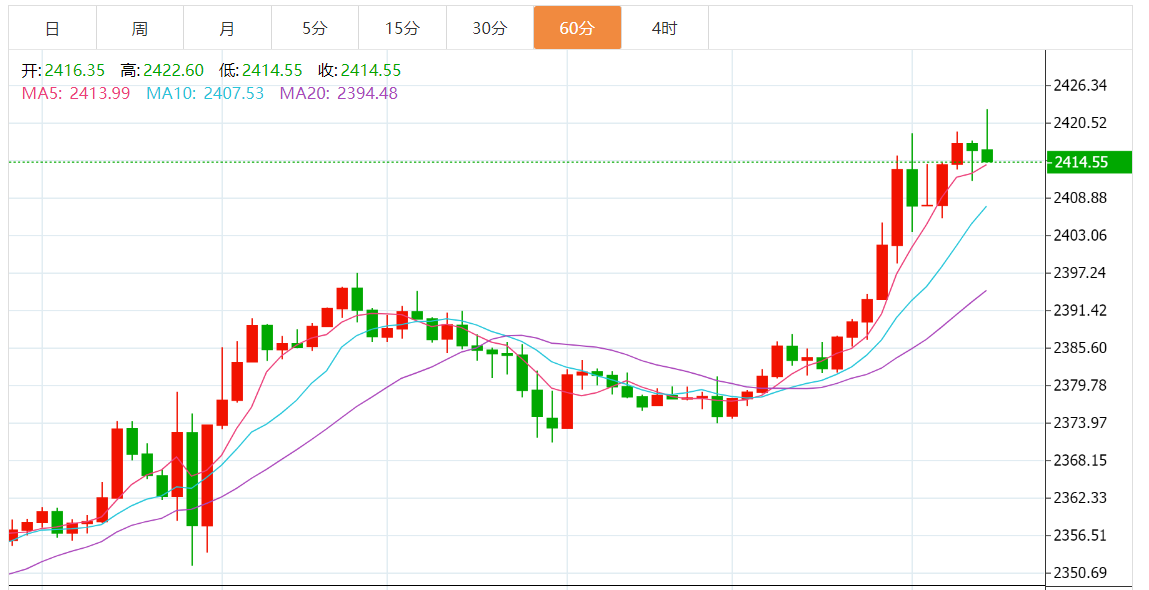The image size is (1149, 590).
Task: Click the 开:2416.35 open price text
Action: coord(63,70)
